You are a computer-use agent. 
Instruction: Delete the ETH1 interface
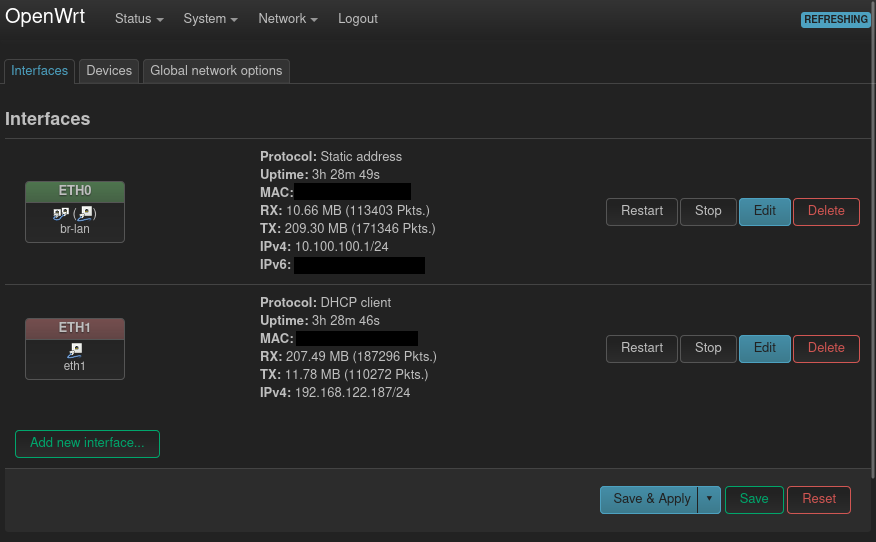[826, 348]
